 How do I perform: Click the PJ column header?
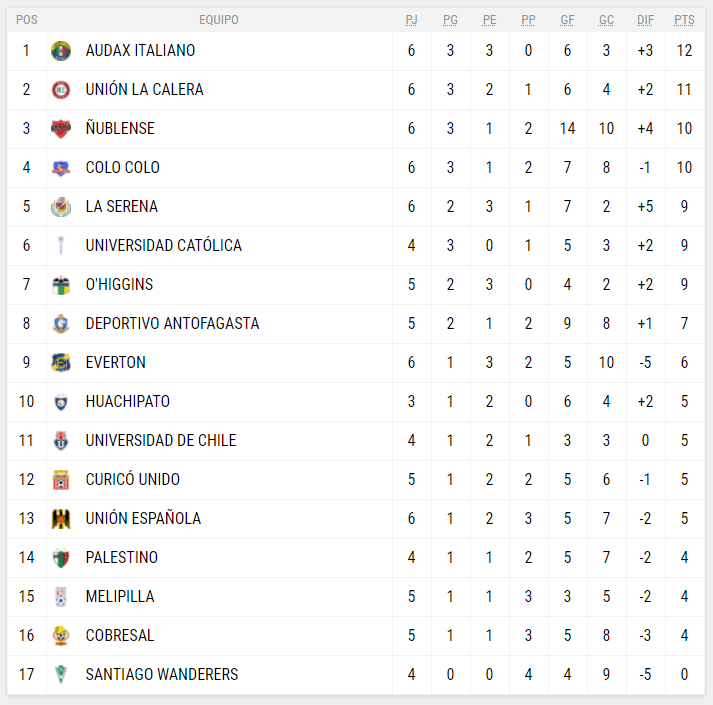[411, 20]
